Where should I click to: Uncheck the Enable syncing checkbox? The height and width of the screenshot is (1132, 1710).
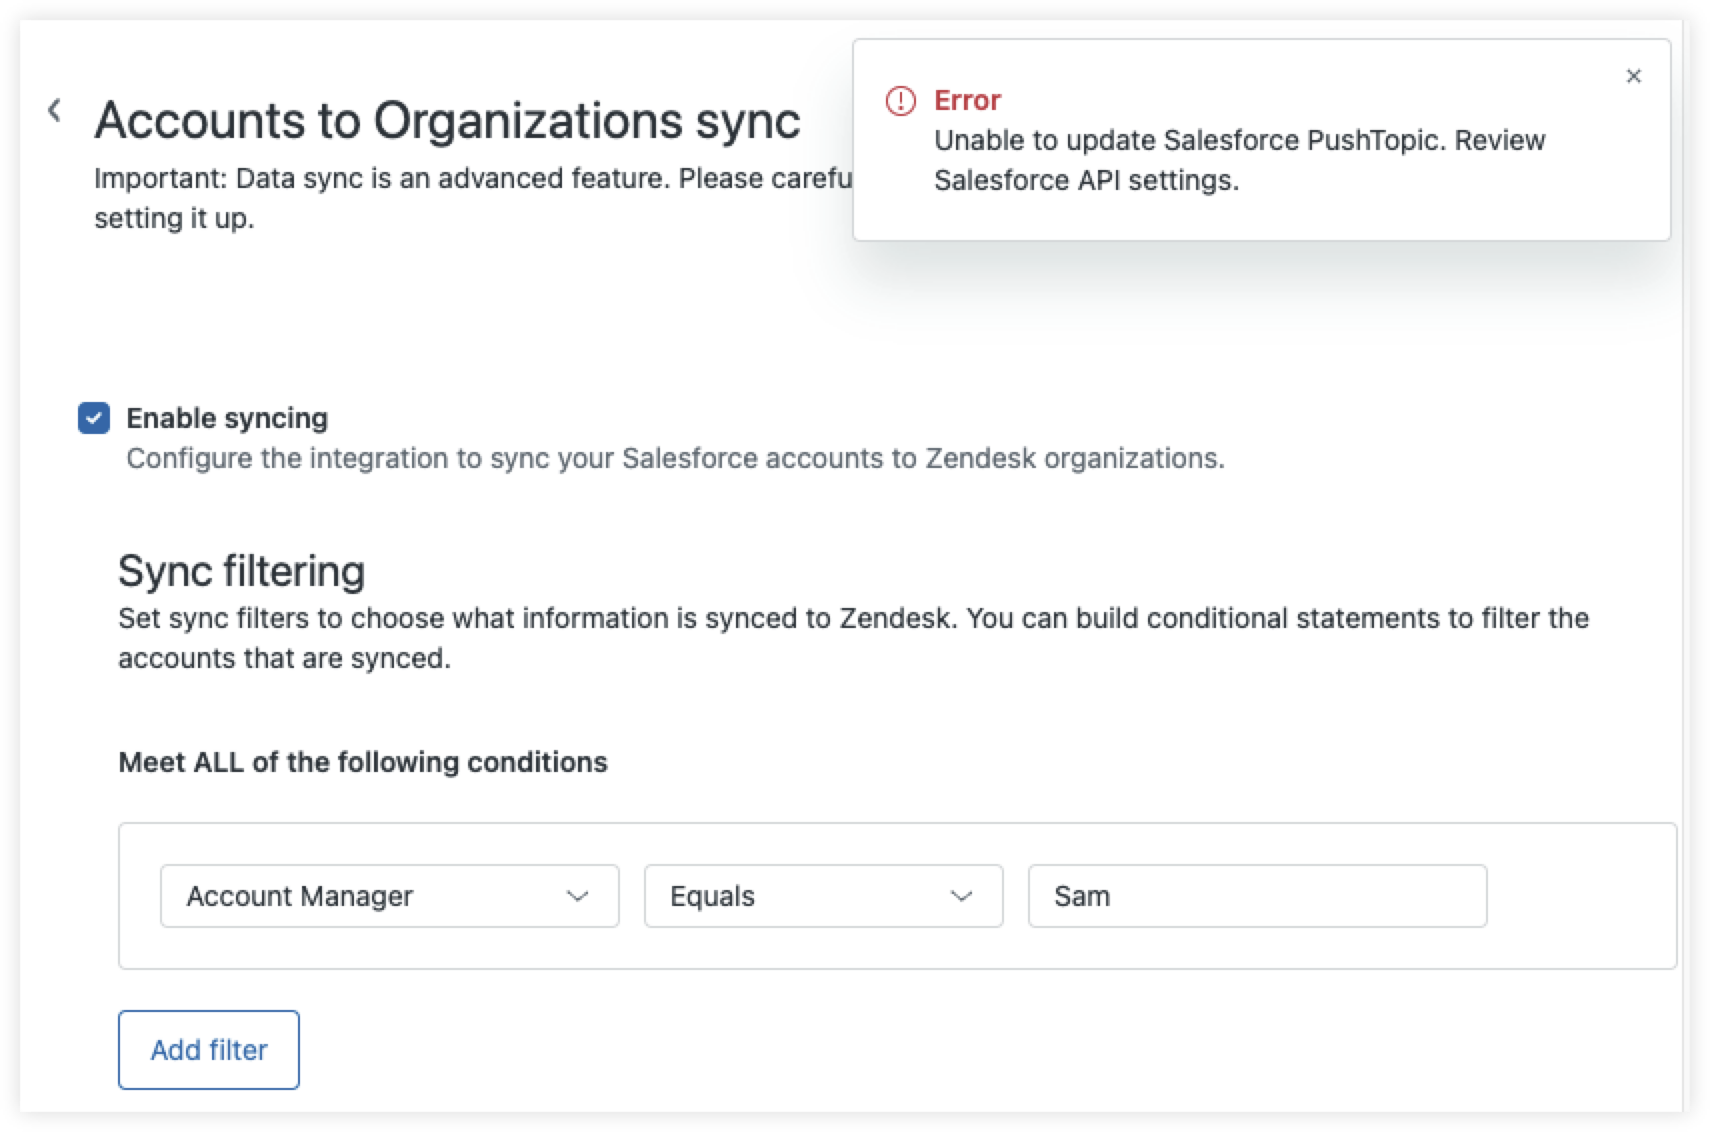click(x=94, y=418)
